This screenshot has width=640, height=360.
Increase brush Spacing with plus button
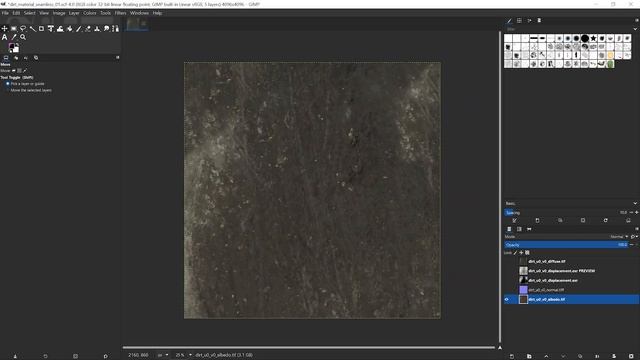(x=636, y=213)
